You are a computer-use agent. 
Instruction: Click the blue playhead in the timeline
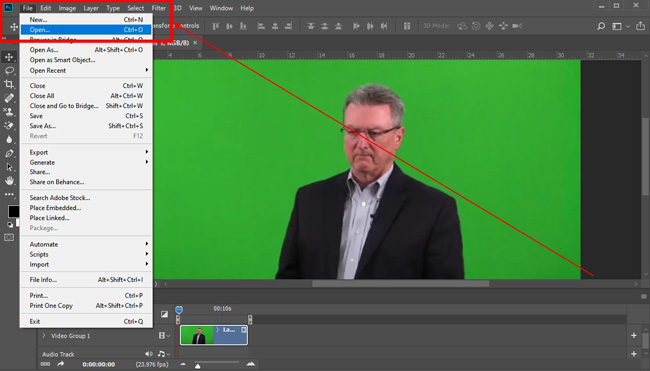pos(179,310)
